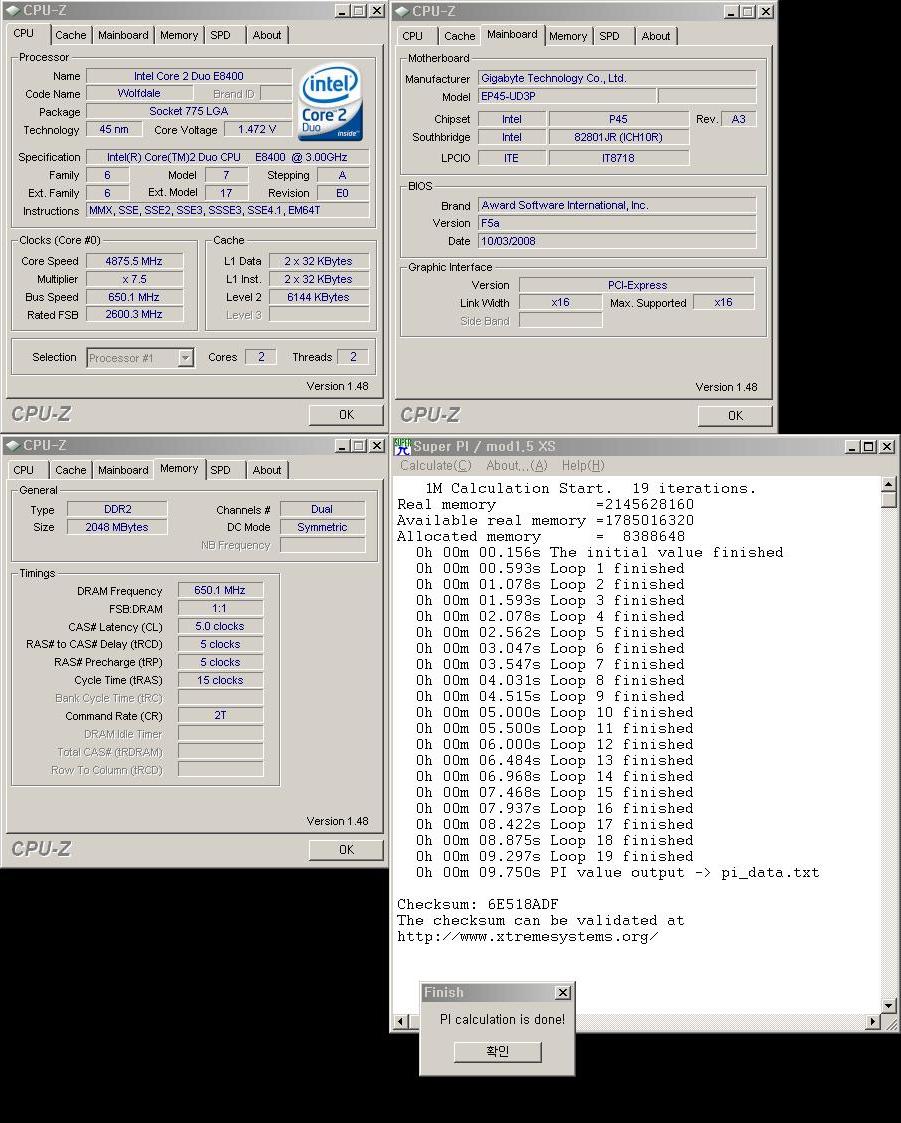The image size is (901, 1123).
Task: Open About tab in top-right Mainboard CPU-Z window
Action: coord(655,36)
